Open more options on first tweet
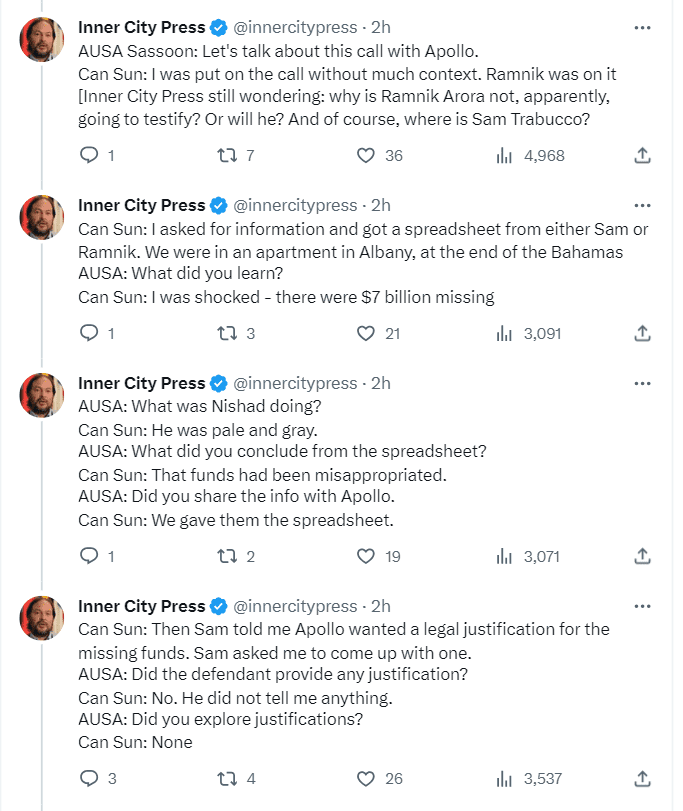 [x=643, y=26]
